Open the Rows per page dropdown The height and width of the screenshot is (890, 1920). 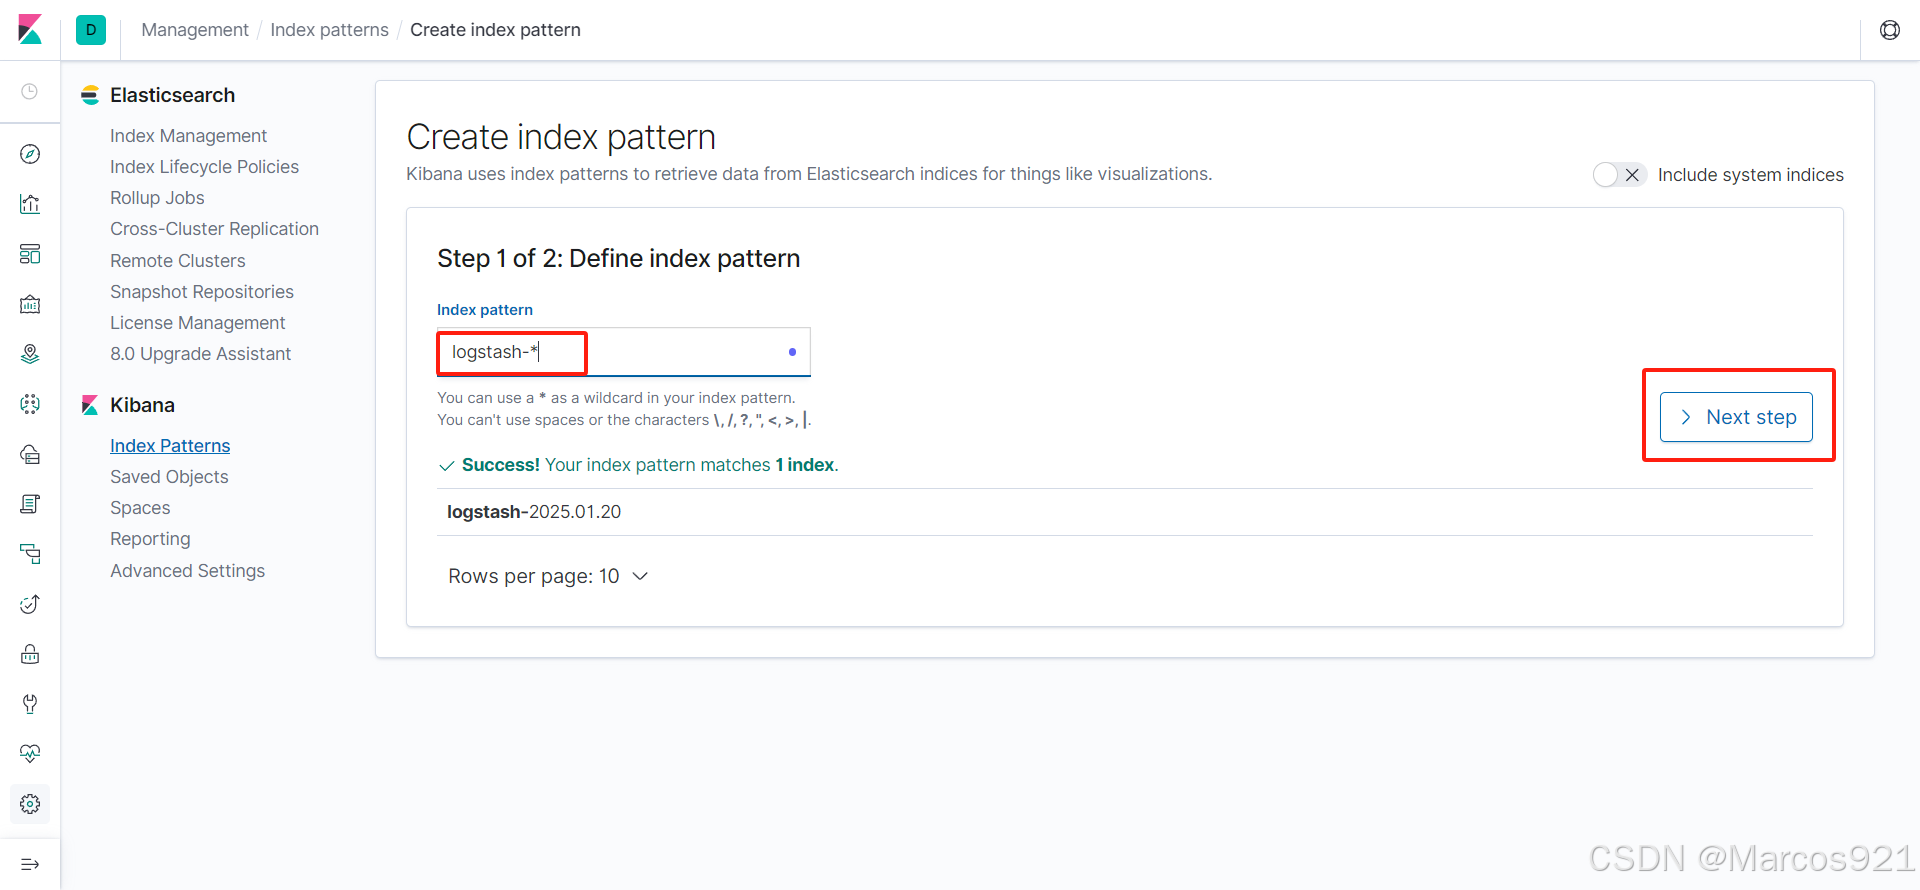(x=548, y=576)
